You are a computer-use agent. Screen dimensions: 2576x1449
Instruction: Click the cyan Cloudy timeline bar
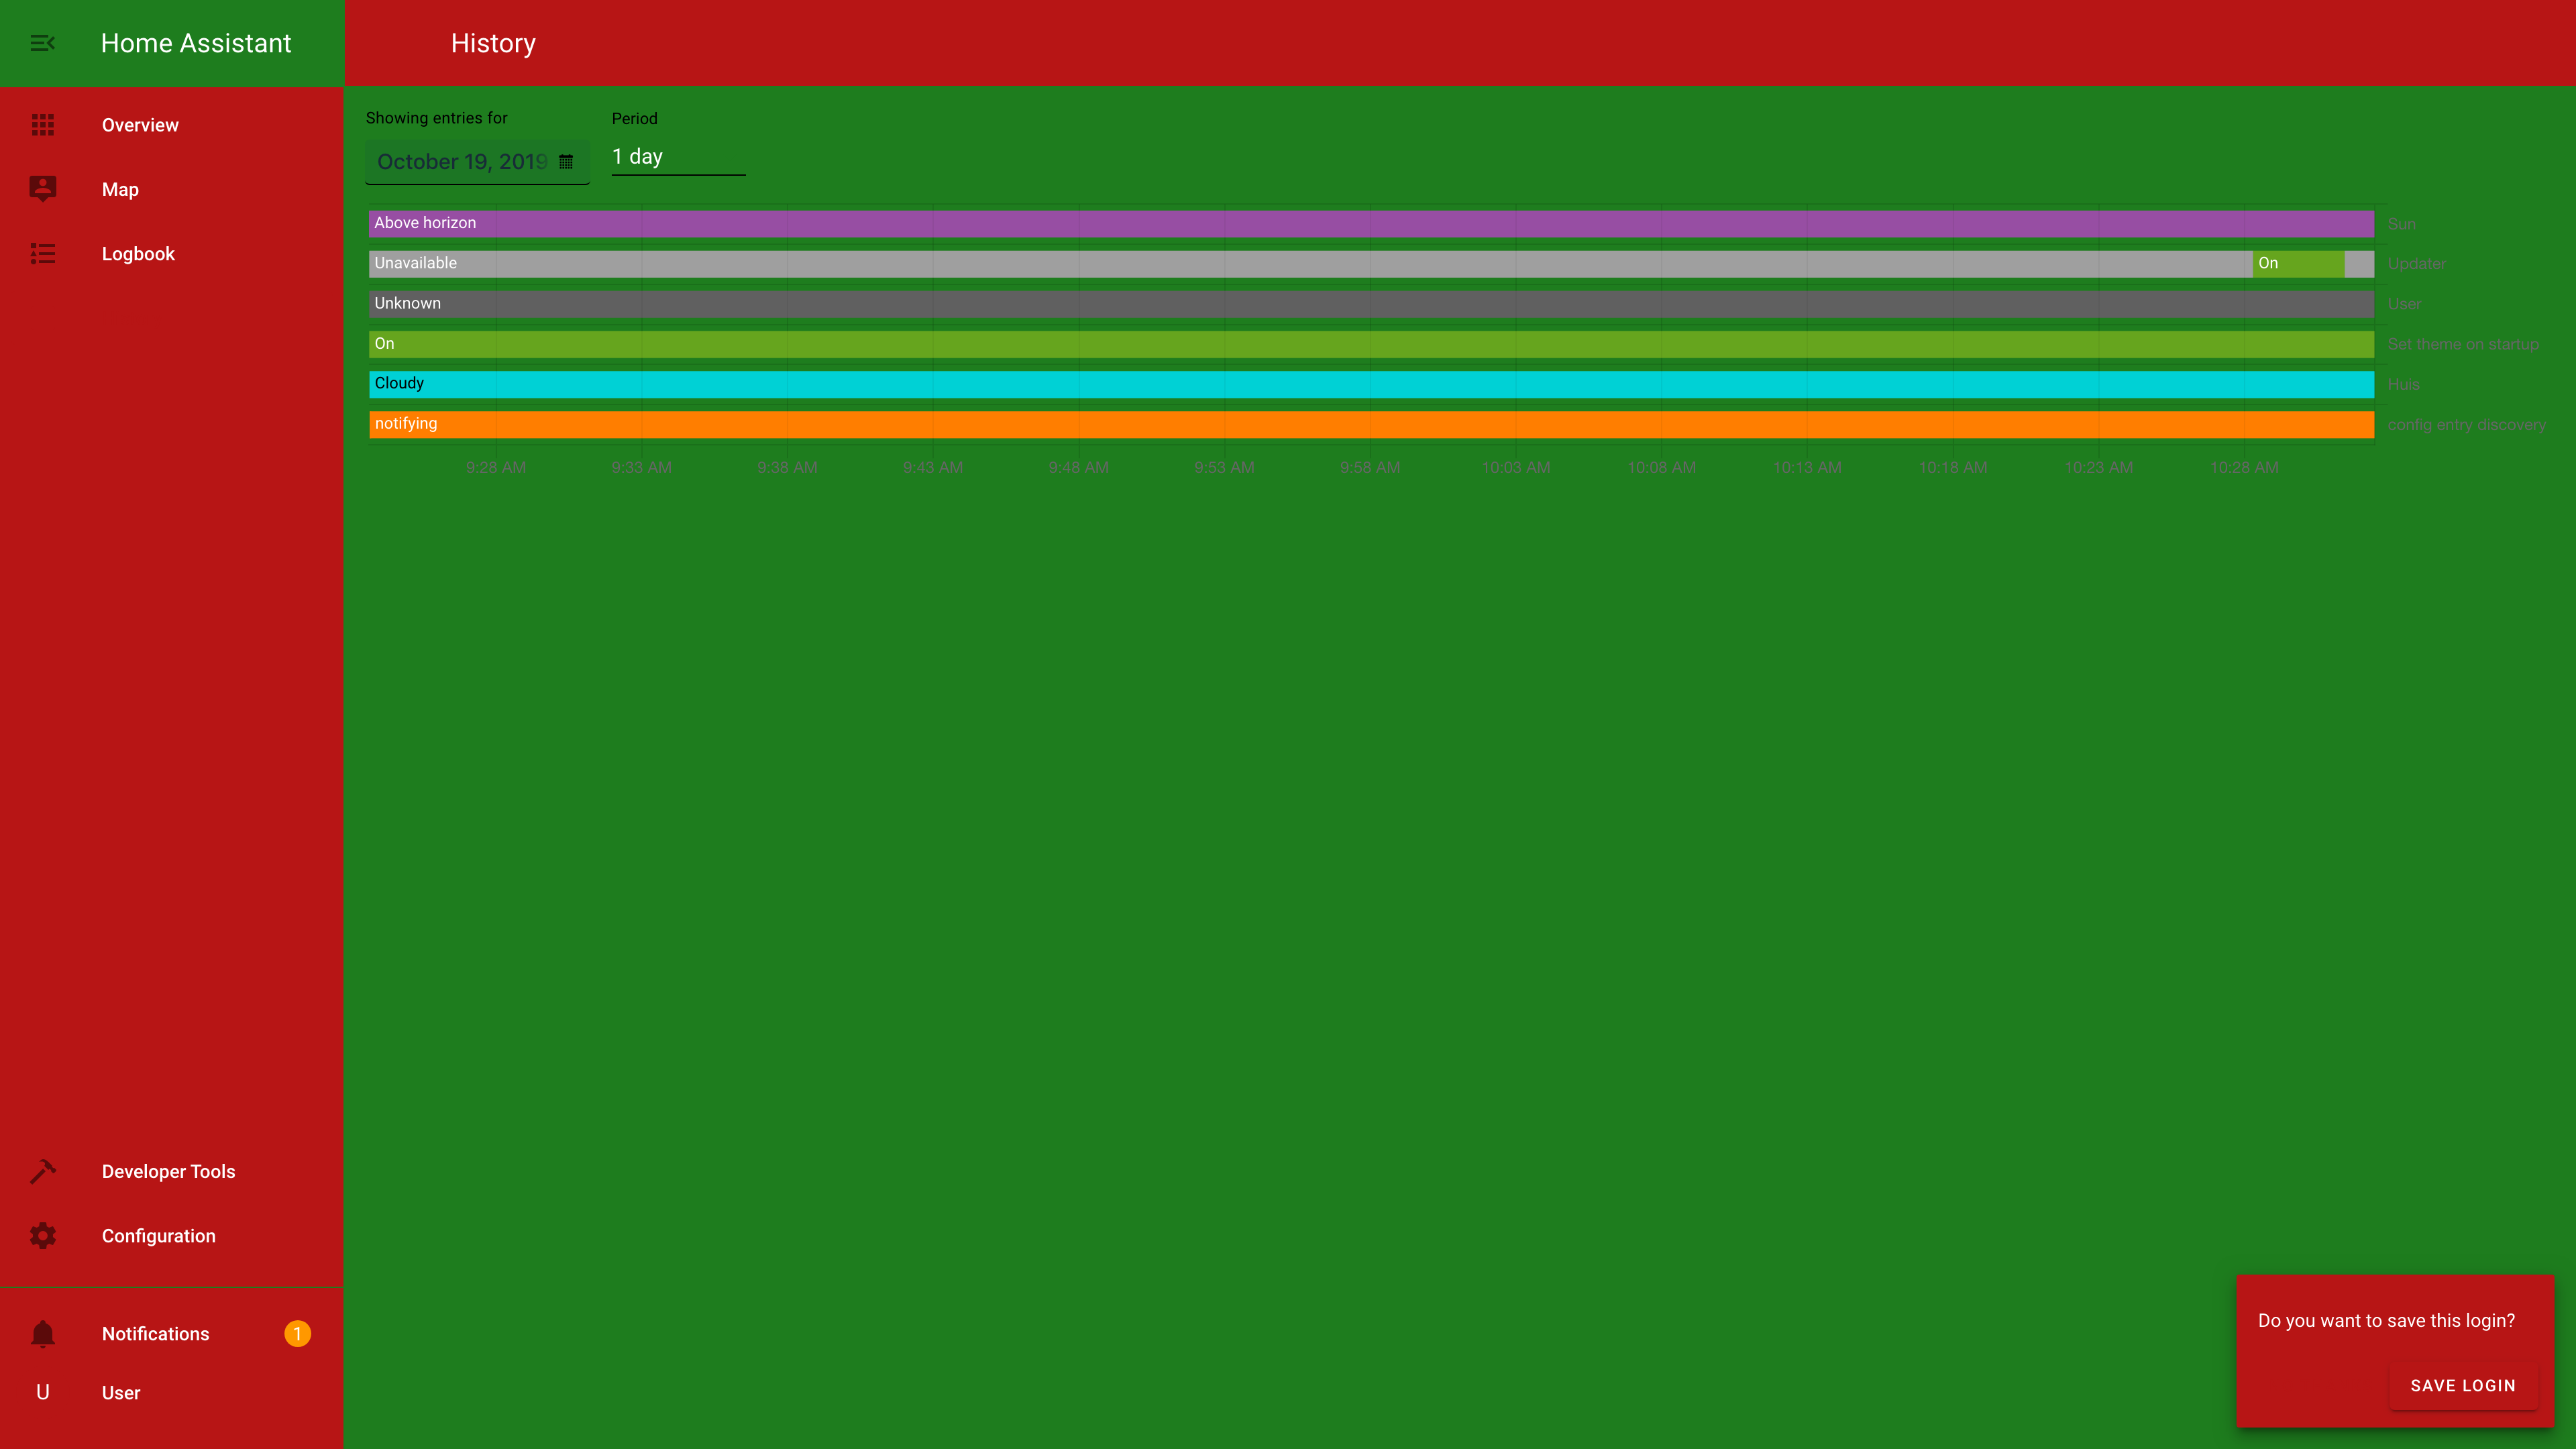1370,384
